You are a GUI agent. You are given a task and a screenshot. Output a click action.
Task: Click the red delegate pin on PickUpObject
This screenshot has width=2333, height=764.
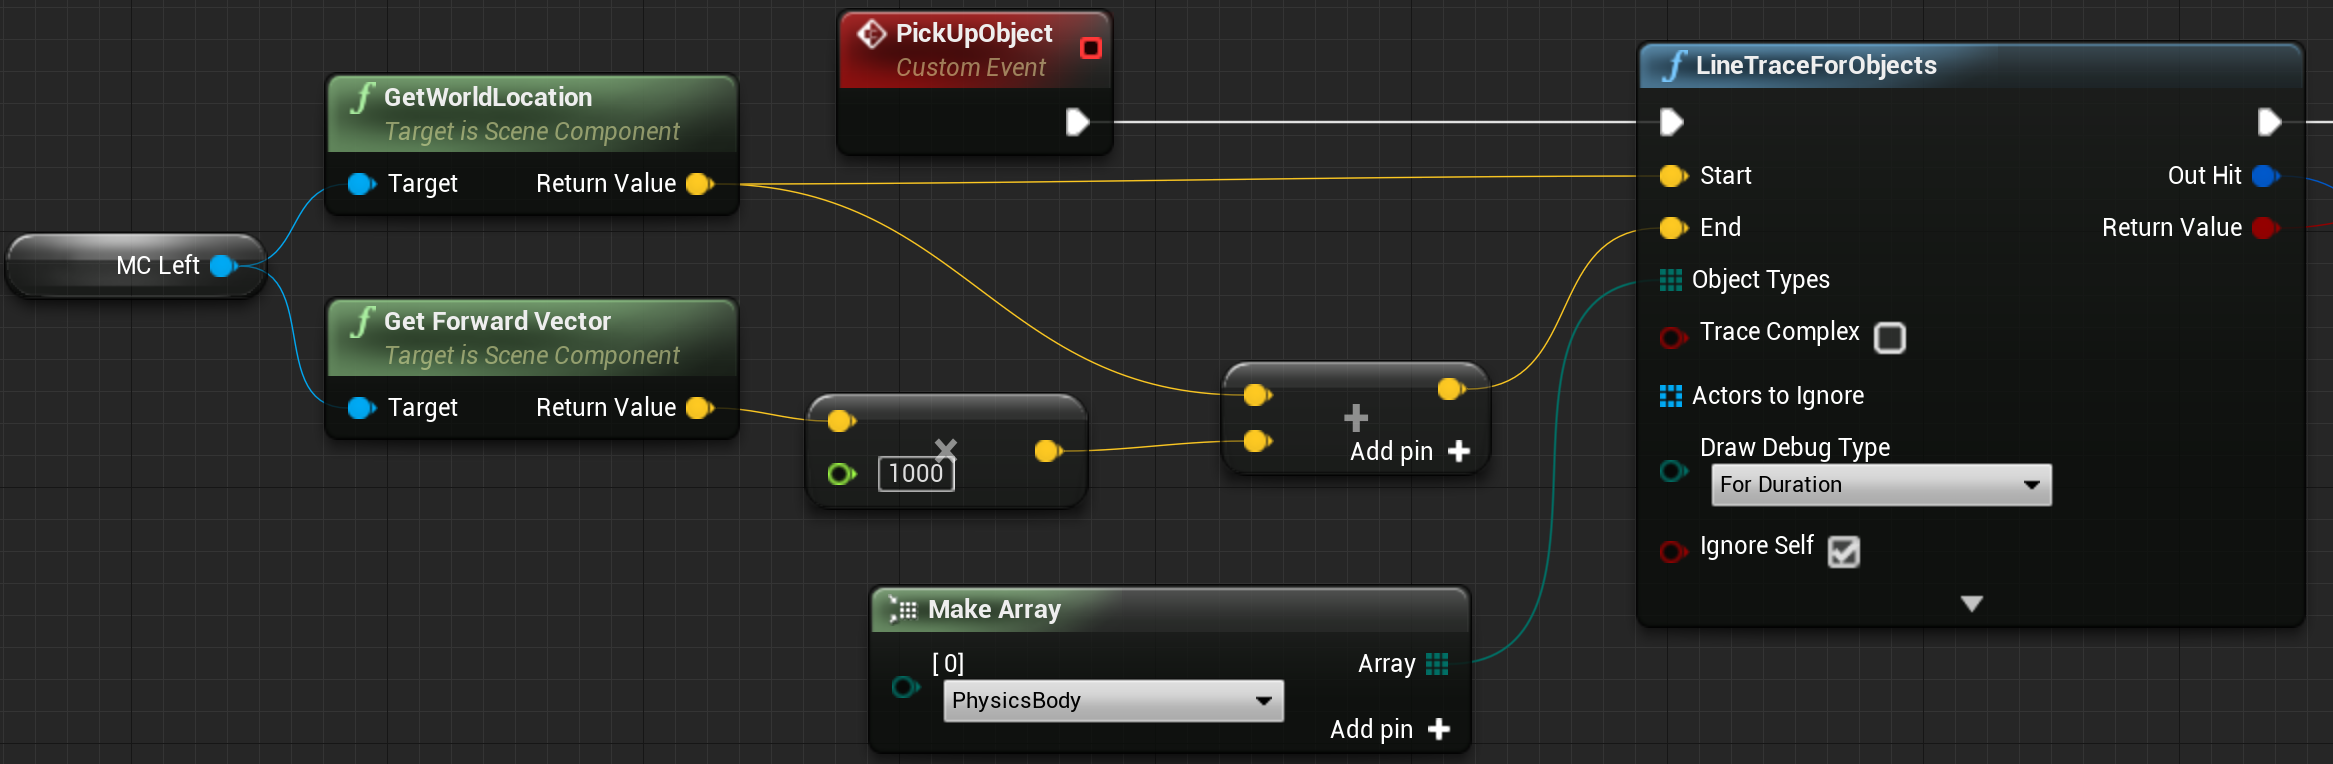(1091, 48)
